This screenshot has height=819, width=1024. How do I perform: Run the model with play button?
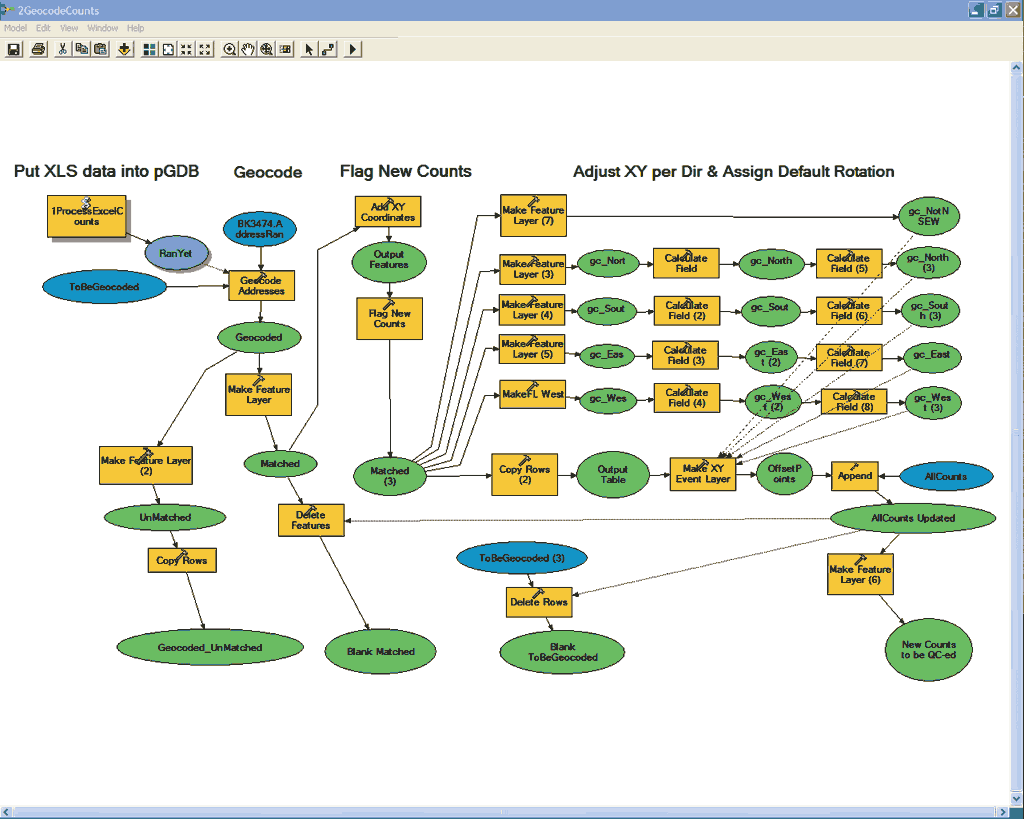coord(353,49)
